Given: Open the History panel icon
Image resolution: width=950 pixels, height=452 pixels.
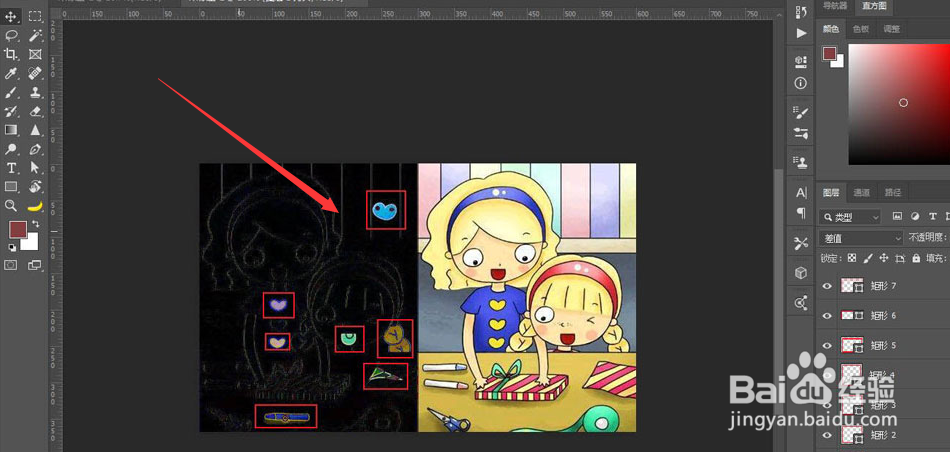Looking at the screenshot, I should 801,12.
